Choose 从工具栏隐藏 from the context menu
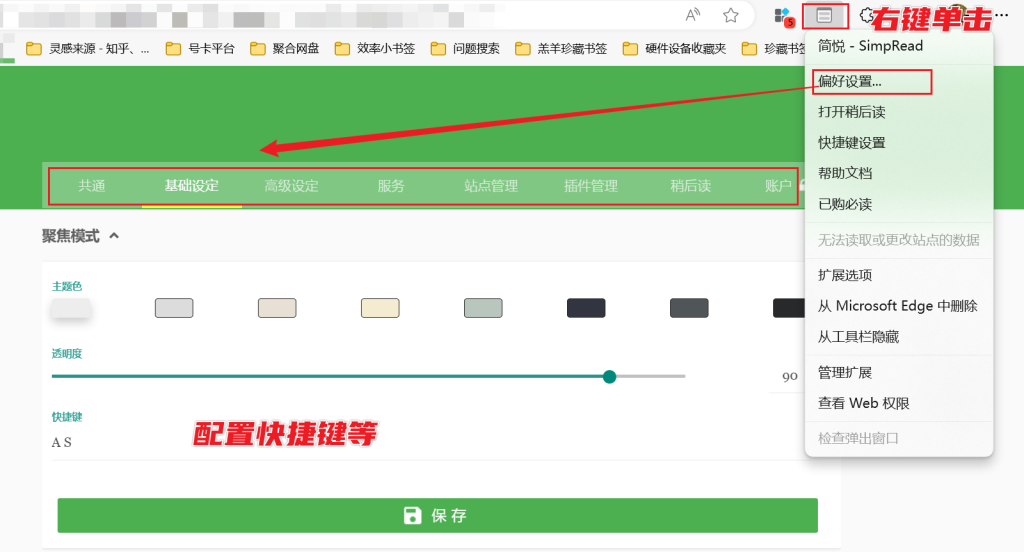 tap(899, 336)
